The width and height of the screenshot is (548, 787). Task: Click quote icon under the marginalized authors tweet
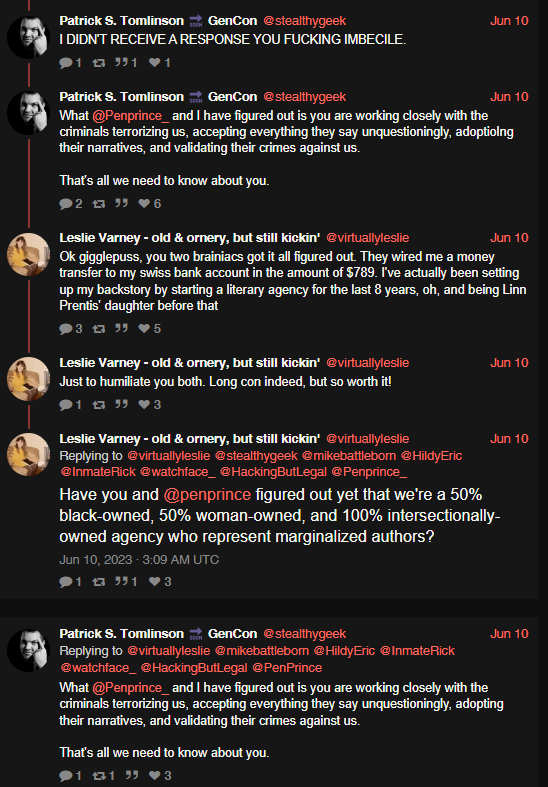121,581
